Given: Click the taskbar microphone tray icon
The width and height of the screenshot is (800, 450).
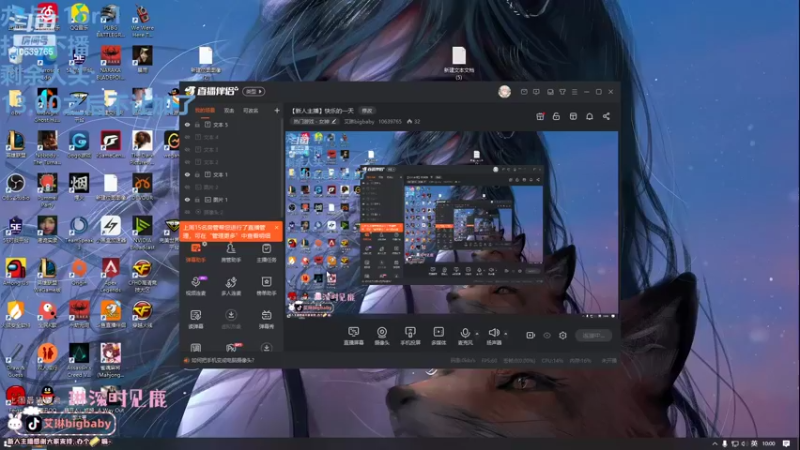Looking at the screenshot, I should click(724, 443).
